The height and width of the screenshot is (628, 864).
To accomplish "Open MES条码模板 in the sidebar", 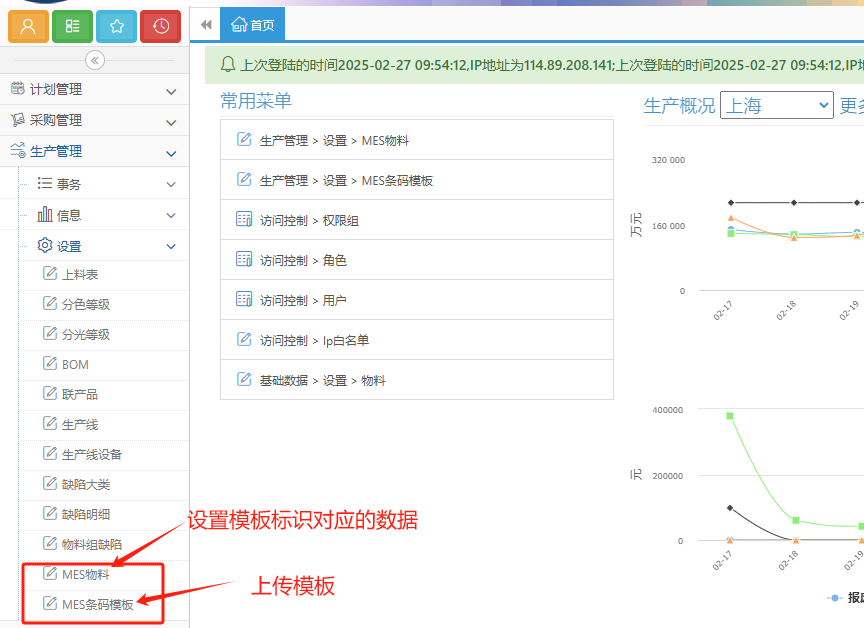I will (x=98, y=605).
